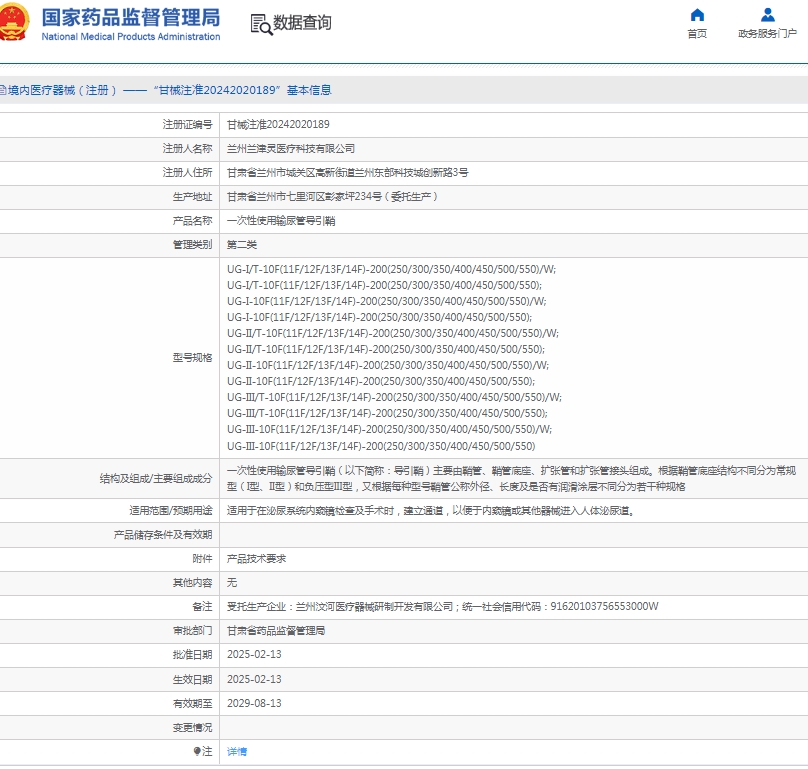Click approval department 甘肃省药品监督管理局
Image resolution: width=808 pixels, height=769 pixels.
pos(276,630)
